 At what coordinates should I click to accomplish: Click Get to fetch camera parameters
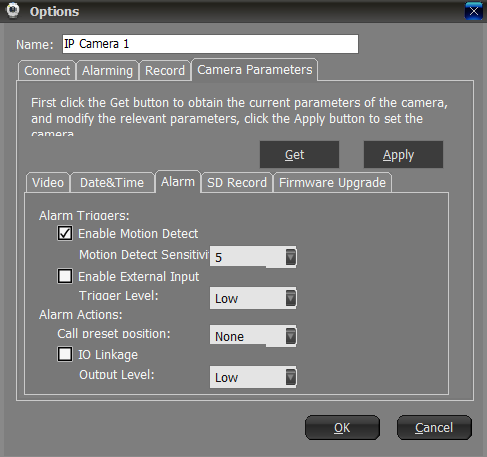point(299,155)
